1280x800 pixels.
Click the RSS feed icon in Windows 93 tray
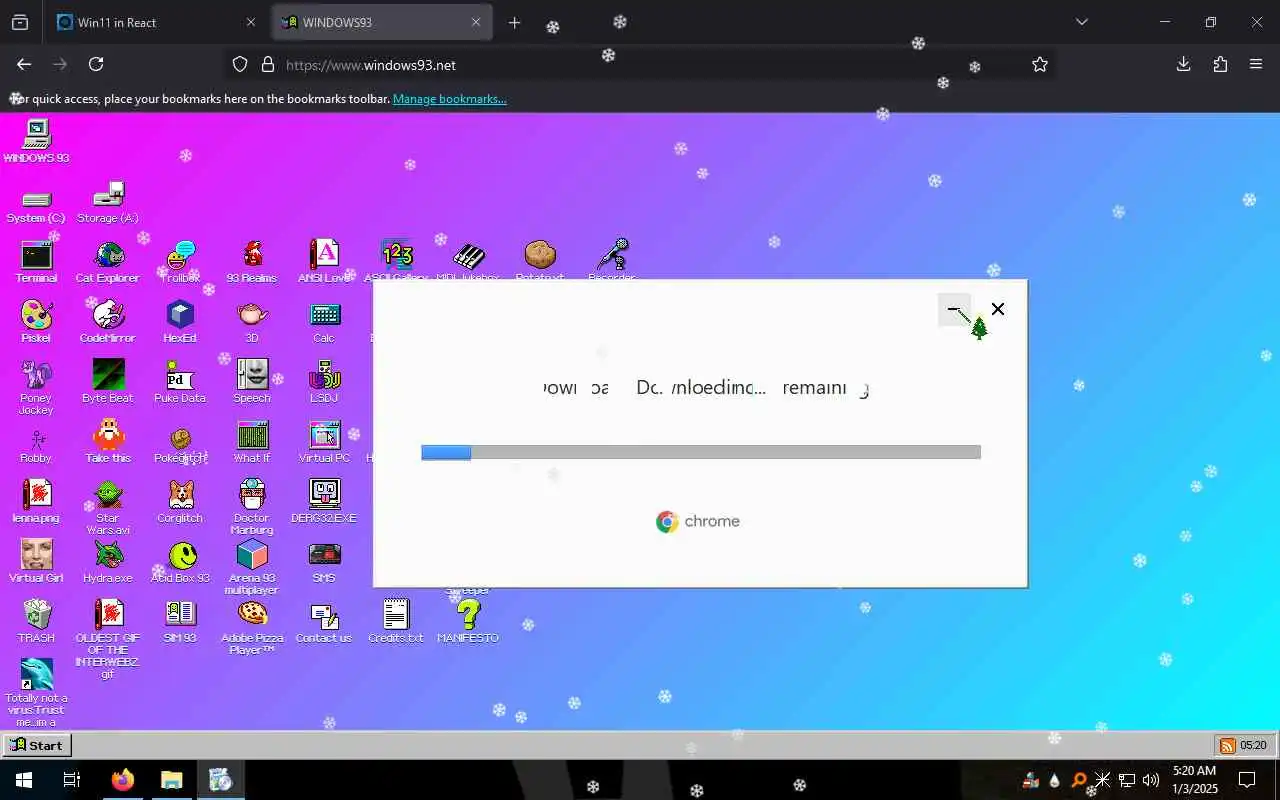click(1227, 746)
